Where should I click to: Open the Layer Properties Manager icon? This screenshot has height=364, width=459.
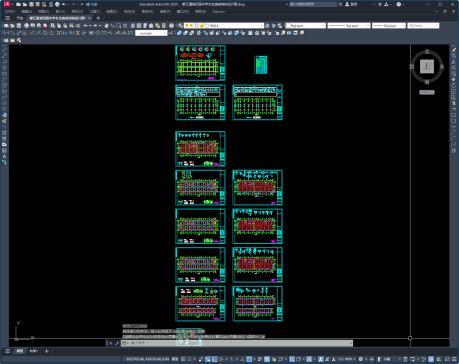180,26
